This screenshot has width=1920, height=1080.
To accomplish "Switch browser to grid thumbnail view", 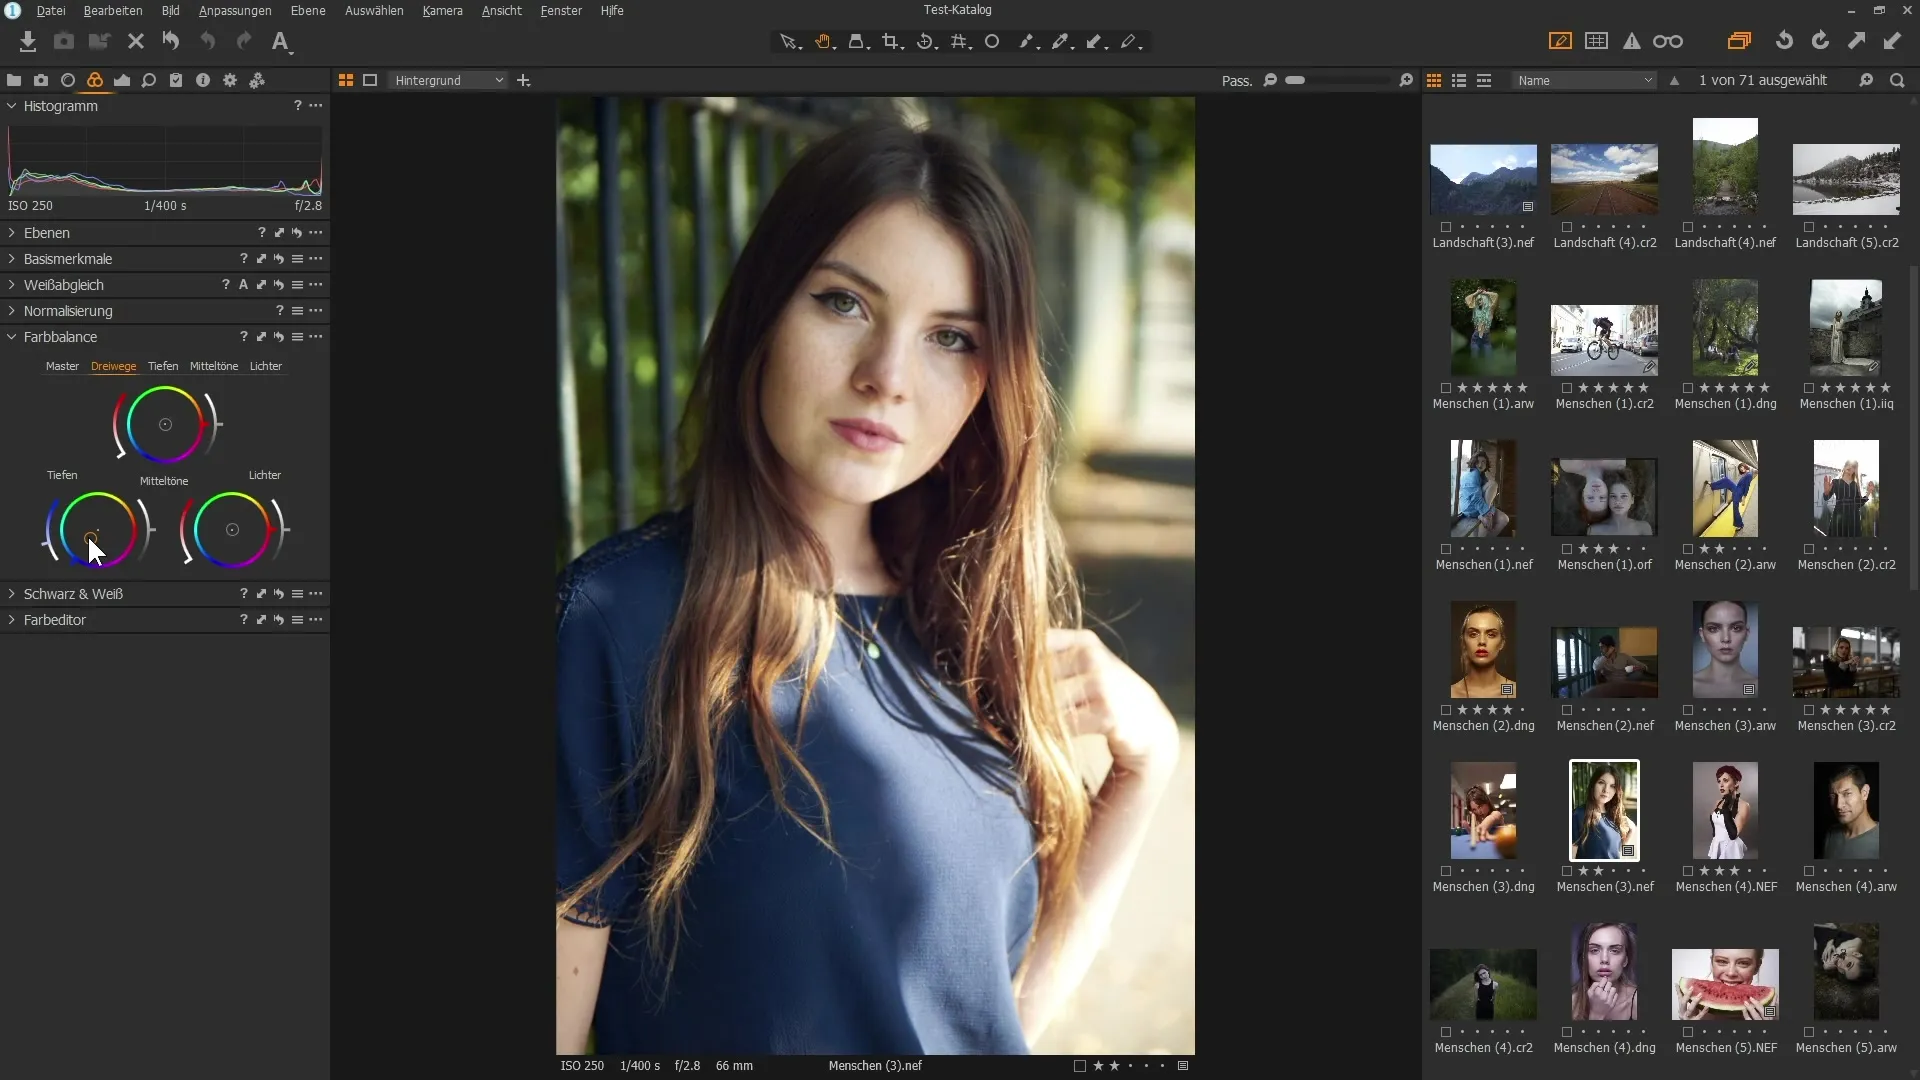I will tap(1434, 80).
